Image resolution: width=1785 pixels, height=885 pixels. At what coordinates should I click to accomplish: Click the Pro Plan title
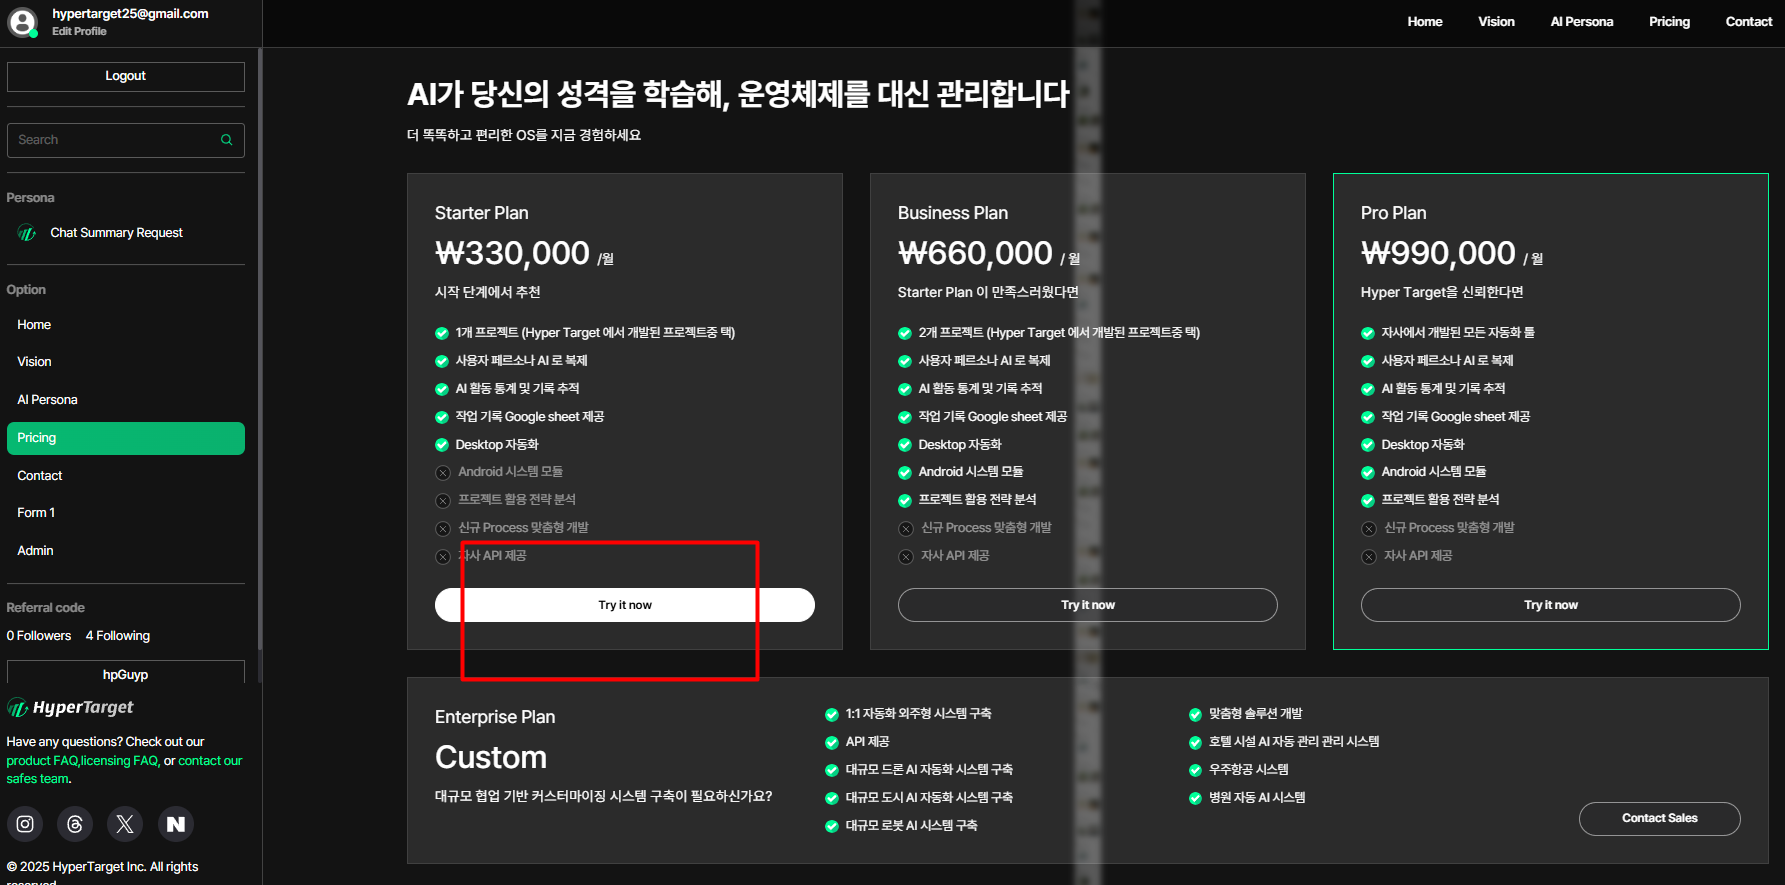[1394, 213]
